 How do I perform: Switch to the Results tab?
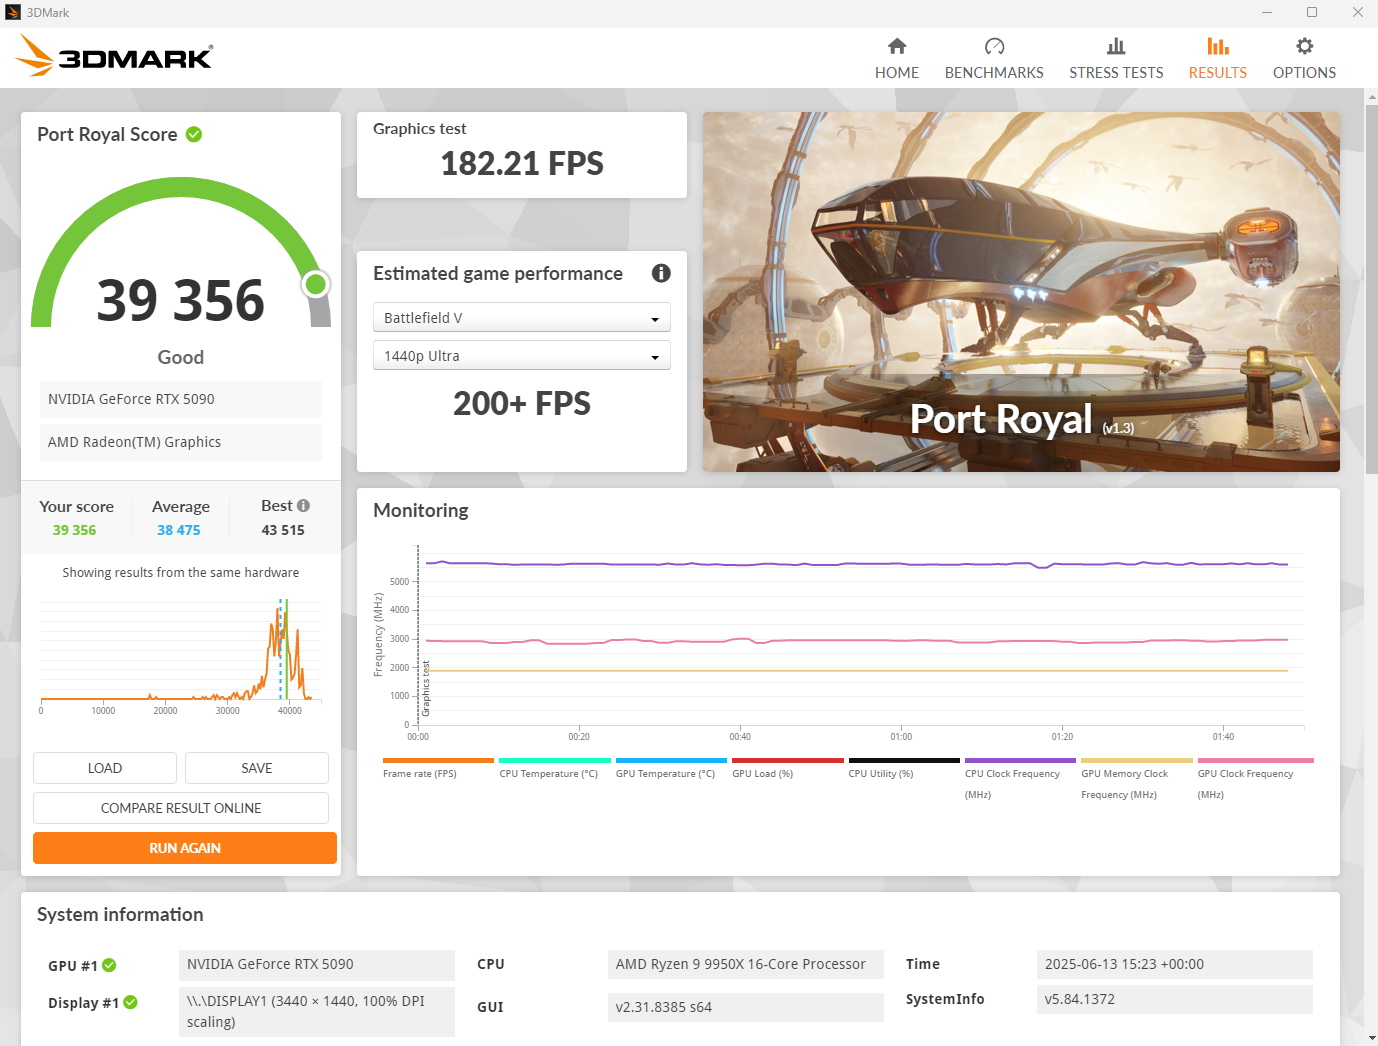[x=1217, y=57]
